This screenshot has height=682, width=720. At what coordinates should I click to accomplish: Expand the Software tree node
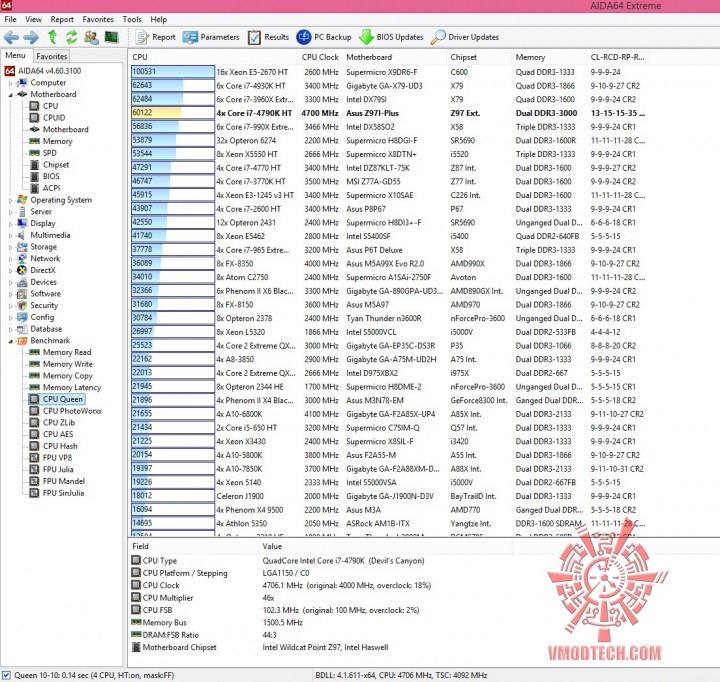click(11, 294)
